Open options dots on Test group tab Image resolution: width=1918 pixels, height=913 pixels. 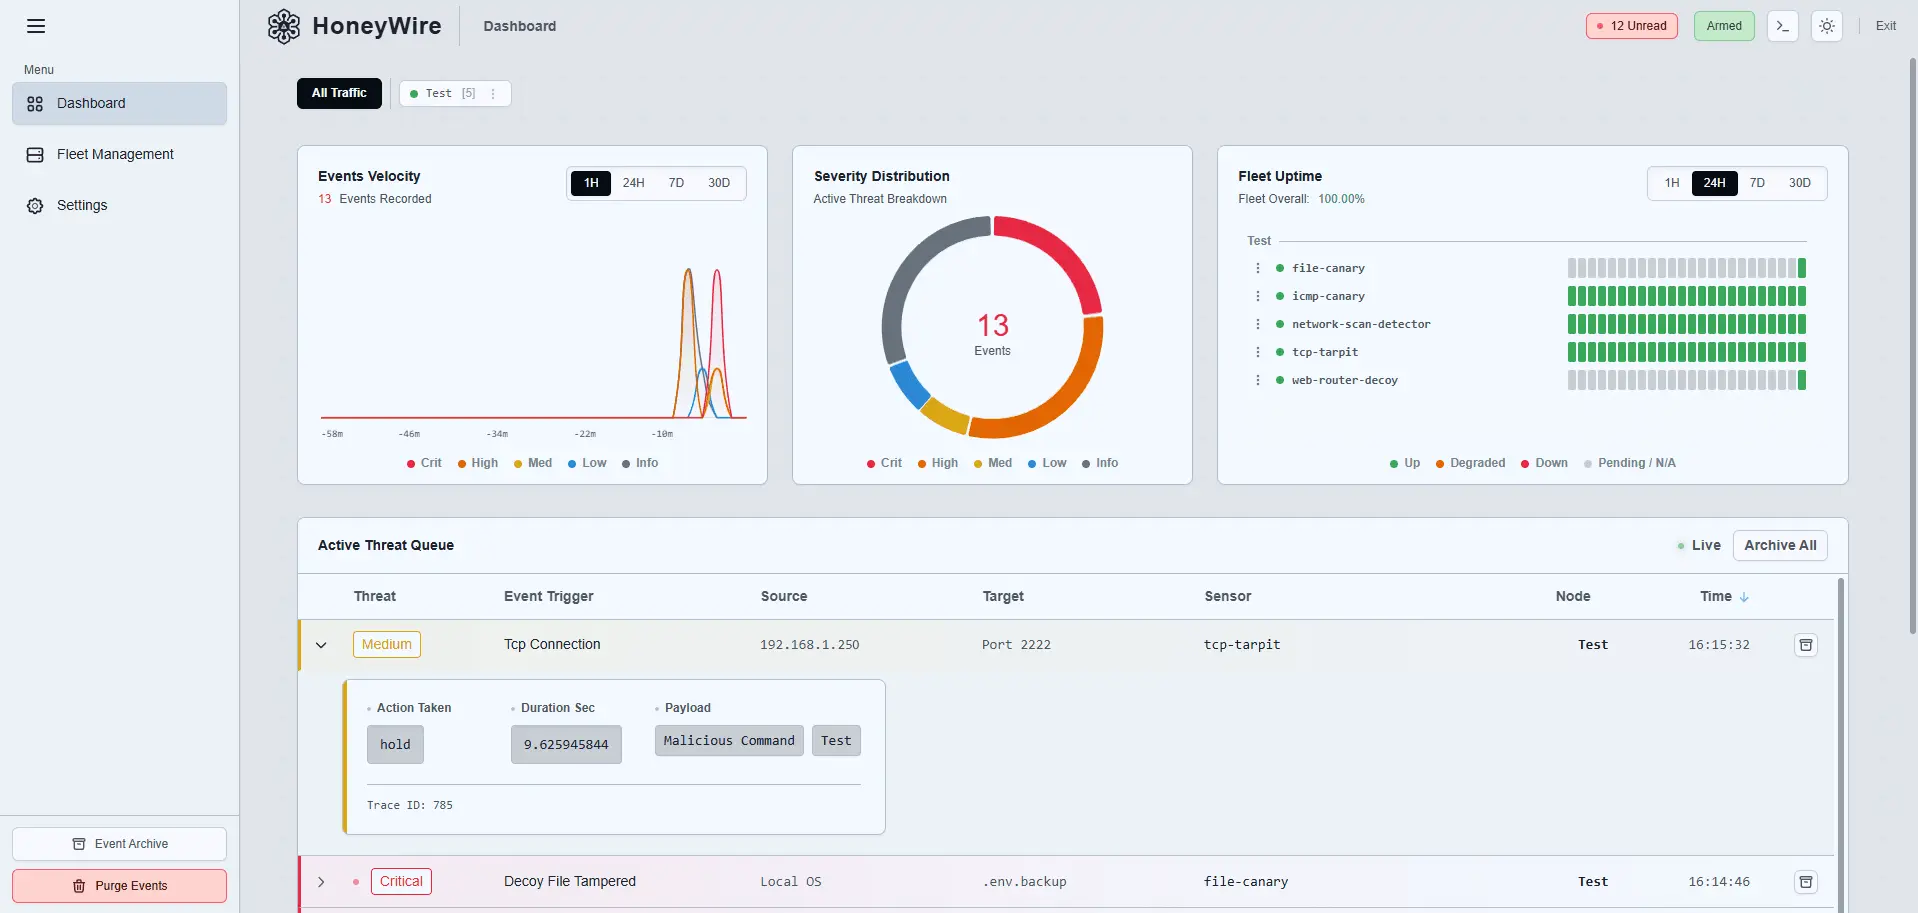tap(493, 94)
